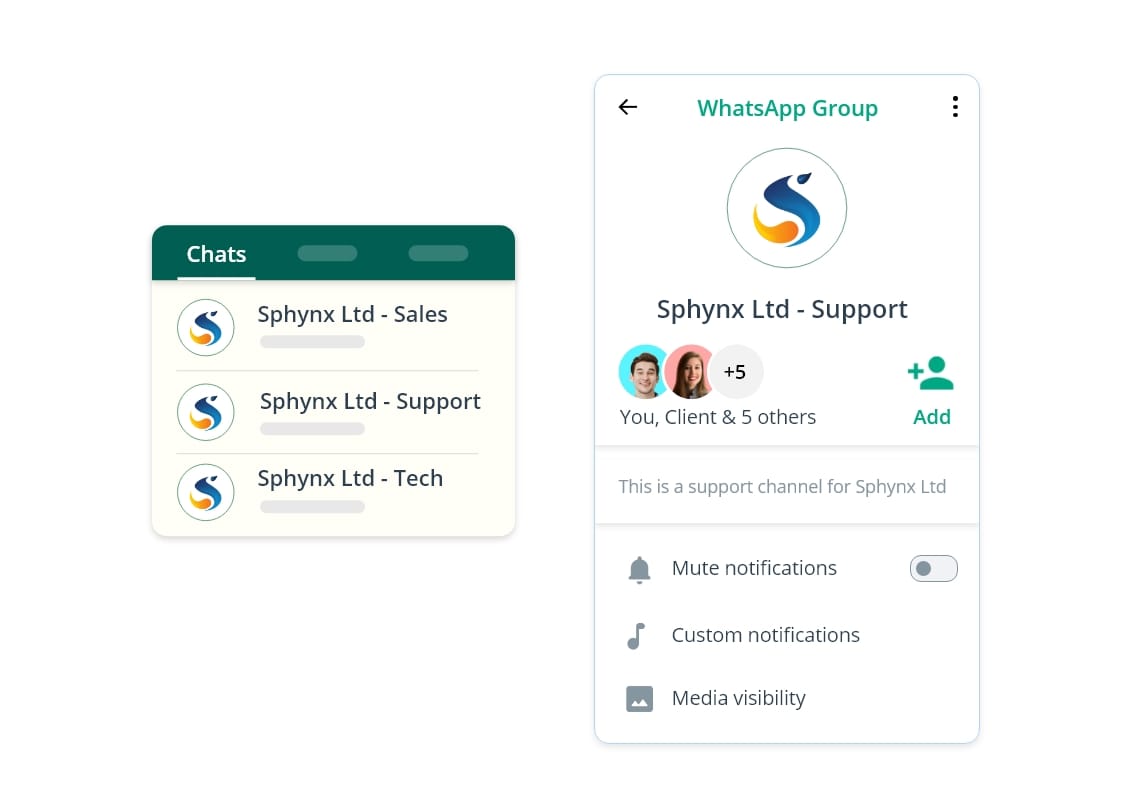Open the three-dot more options menu

tap(955, 107)
